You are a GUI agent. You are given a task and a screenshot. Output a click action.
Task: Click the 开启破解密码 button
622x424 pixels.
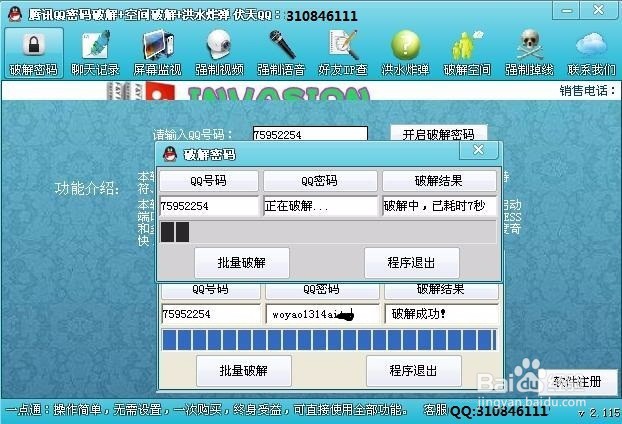[439, 134]
